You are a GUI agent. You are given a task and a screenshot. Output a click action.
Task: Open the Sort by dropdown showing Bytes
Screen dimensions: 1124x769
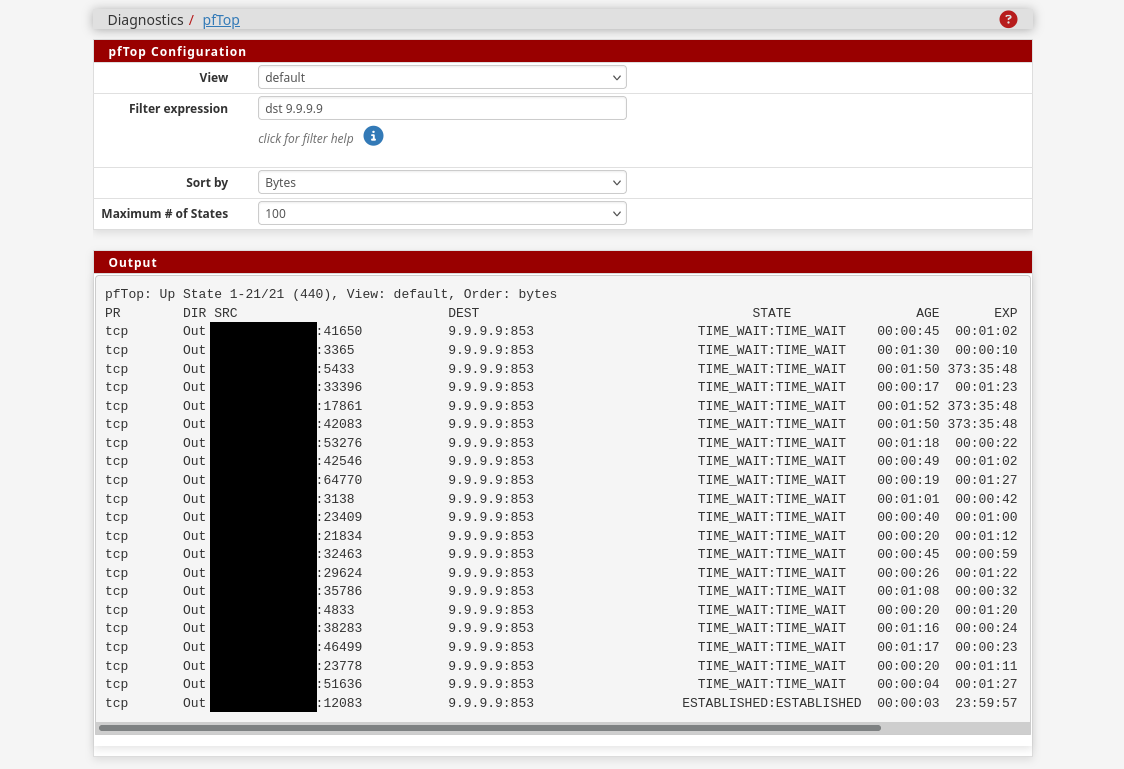[442, 182]
